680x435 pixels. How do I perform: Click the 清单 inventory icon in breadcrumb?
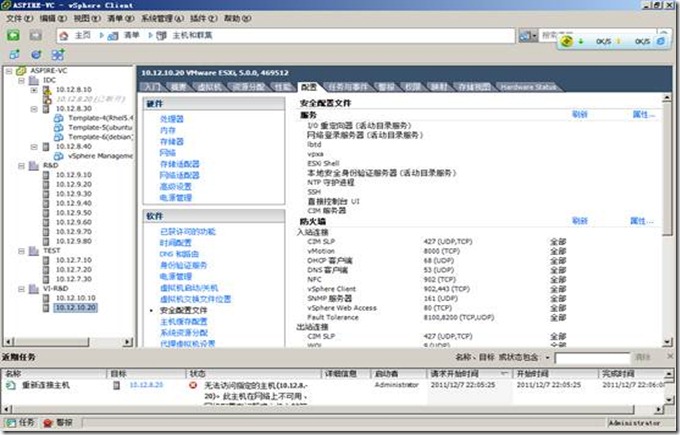pyautogui.click(x=113, y=36)
